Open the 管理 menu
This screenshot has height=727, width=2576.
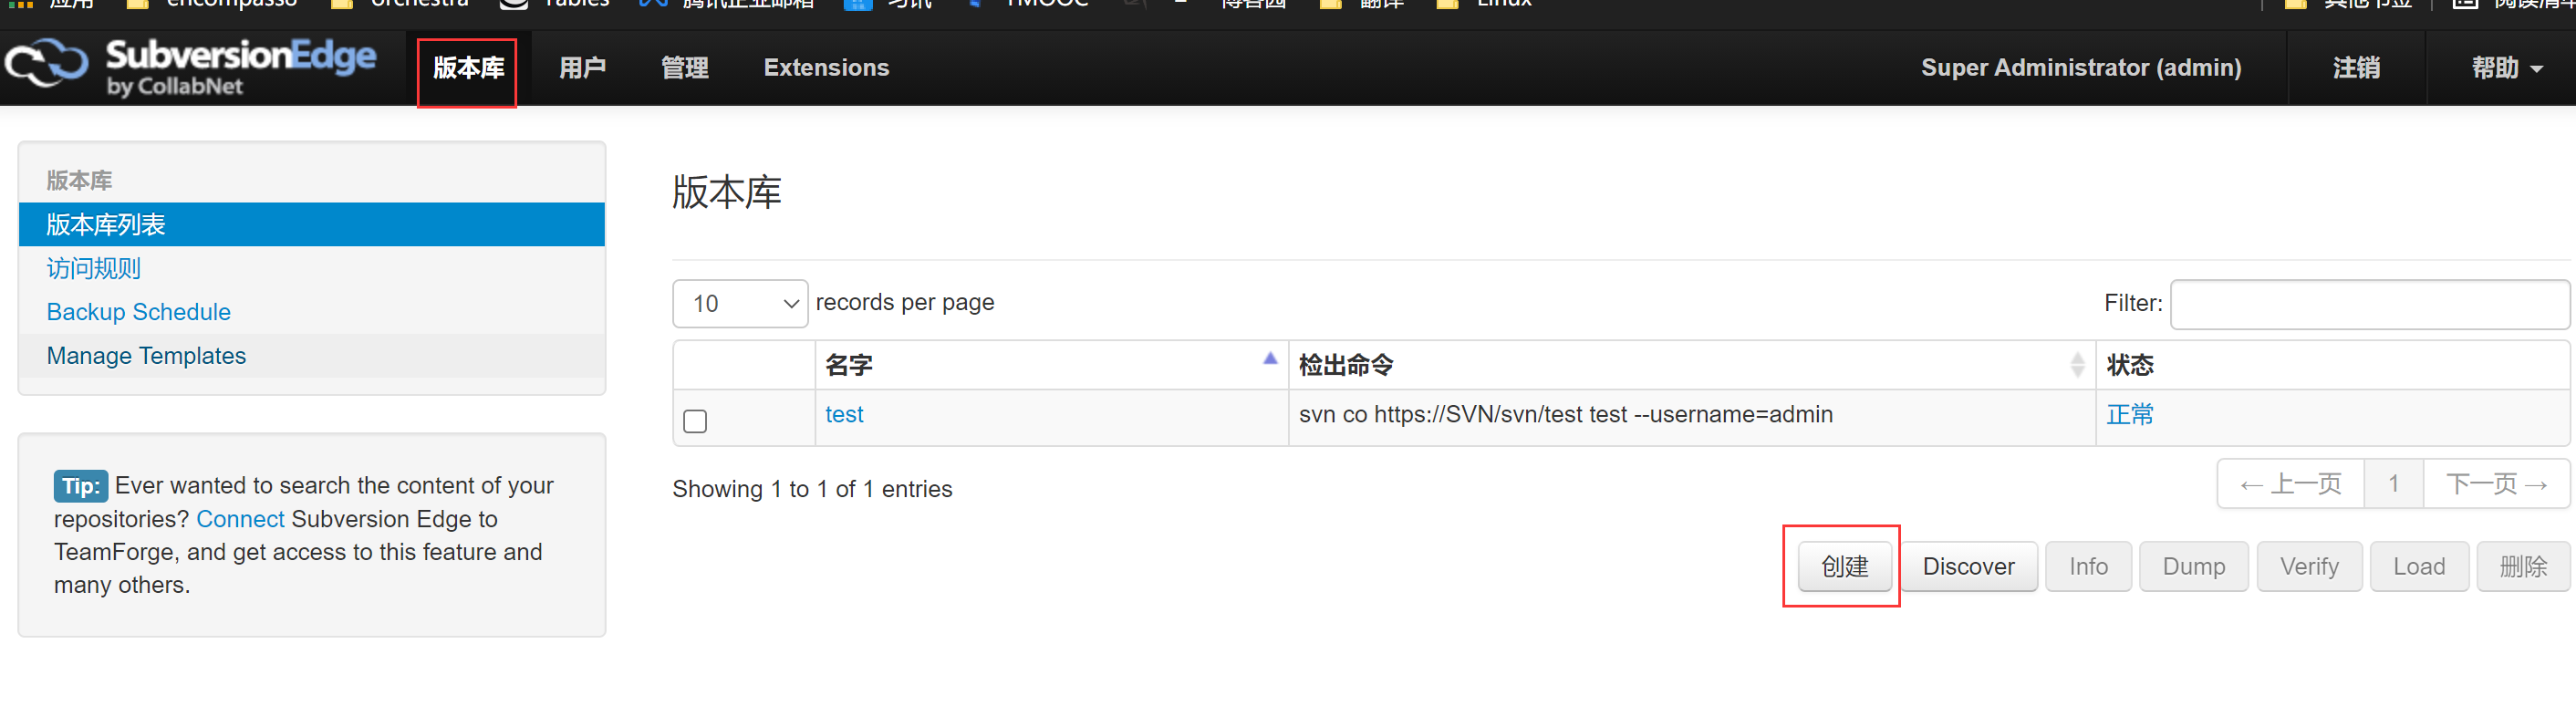point(685,68)
